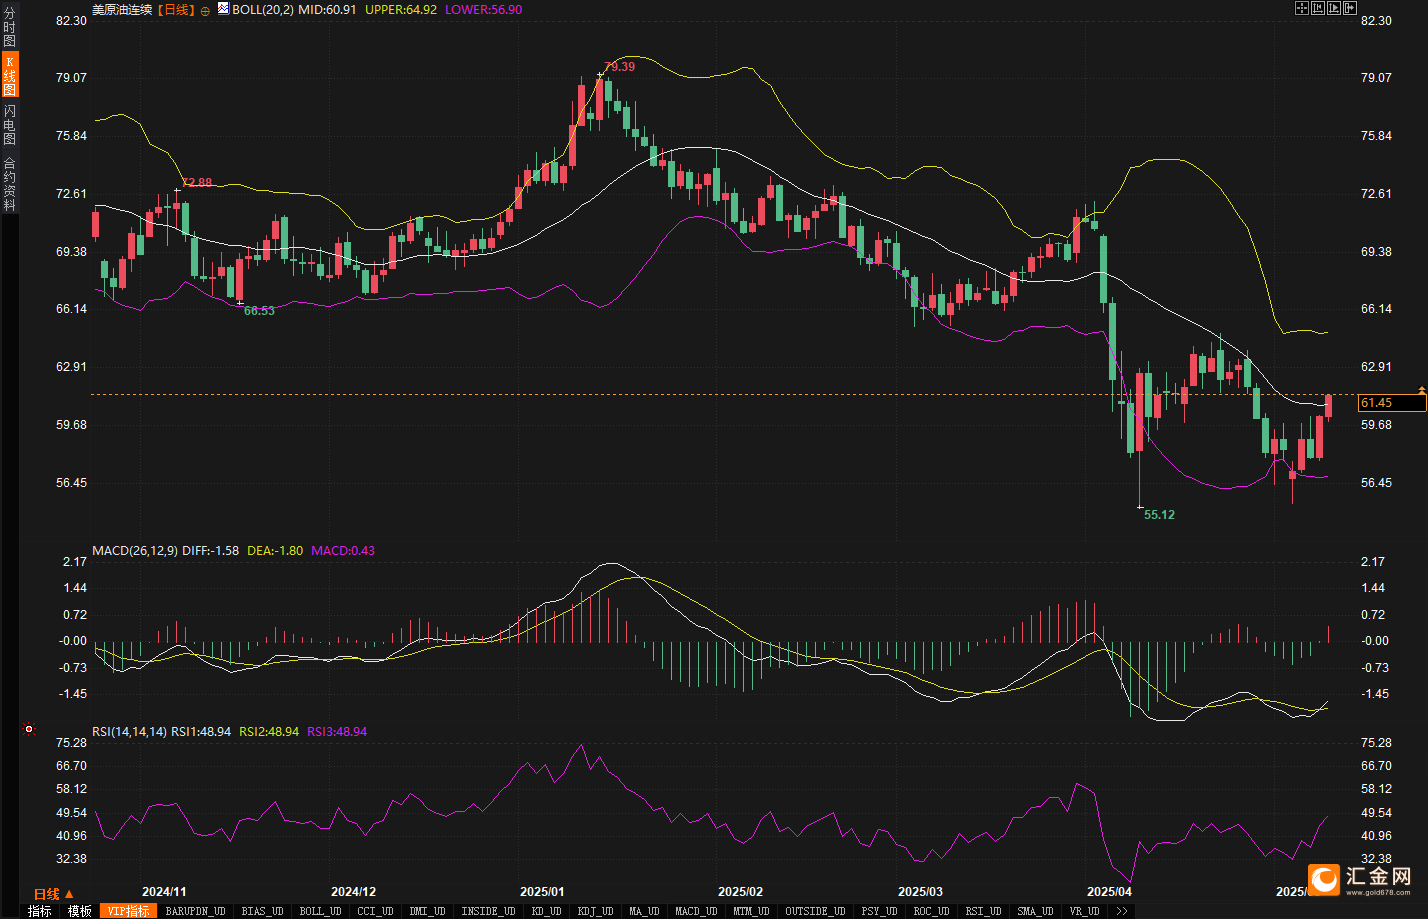This screenshot has width=1428, height=919.
Task: Expand the 日线 period selector at bottom
Action: [x=53, y=894]
